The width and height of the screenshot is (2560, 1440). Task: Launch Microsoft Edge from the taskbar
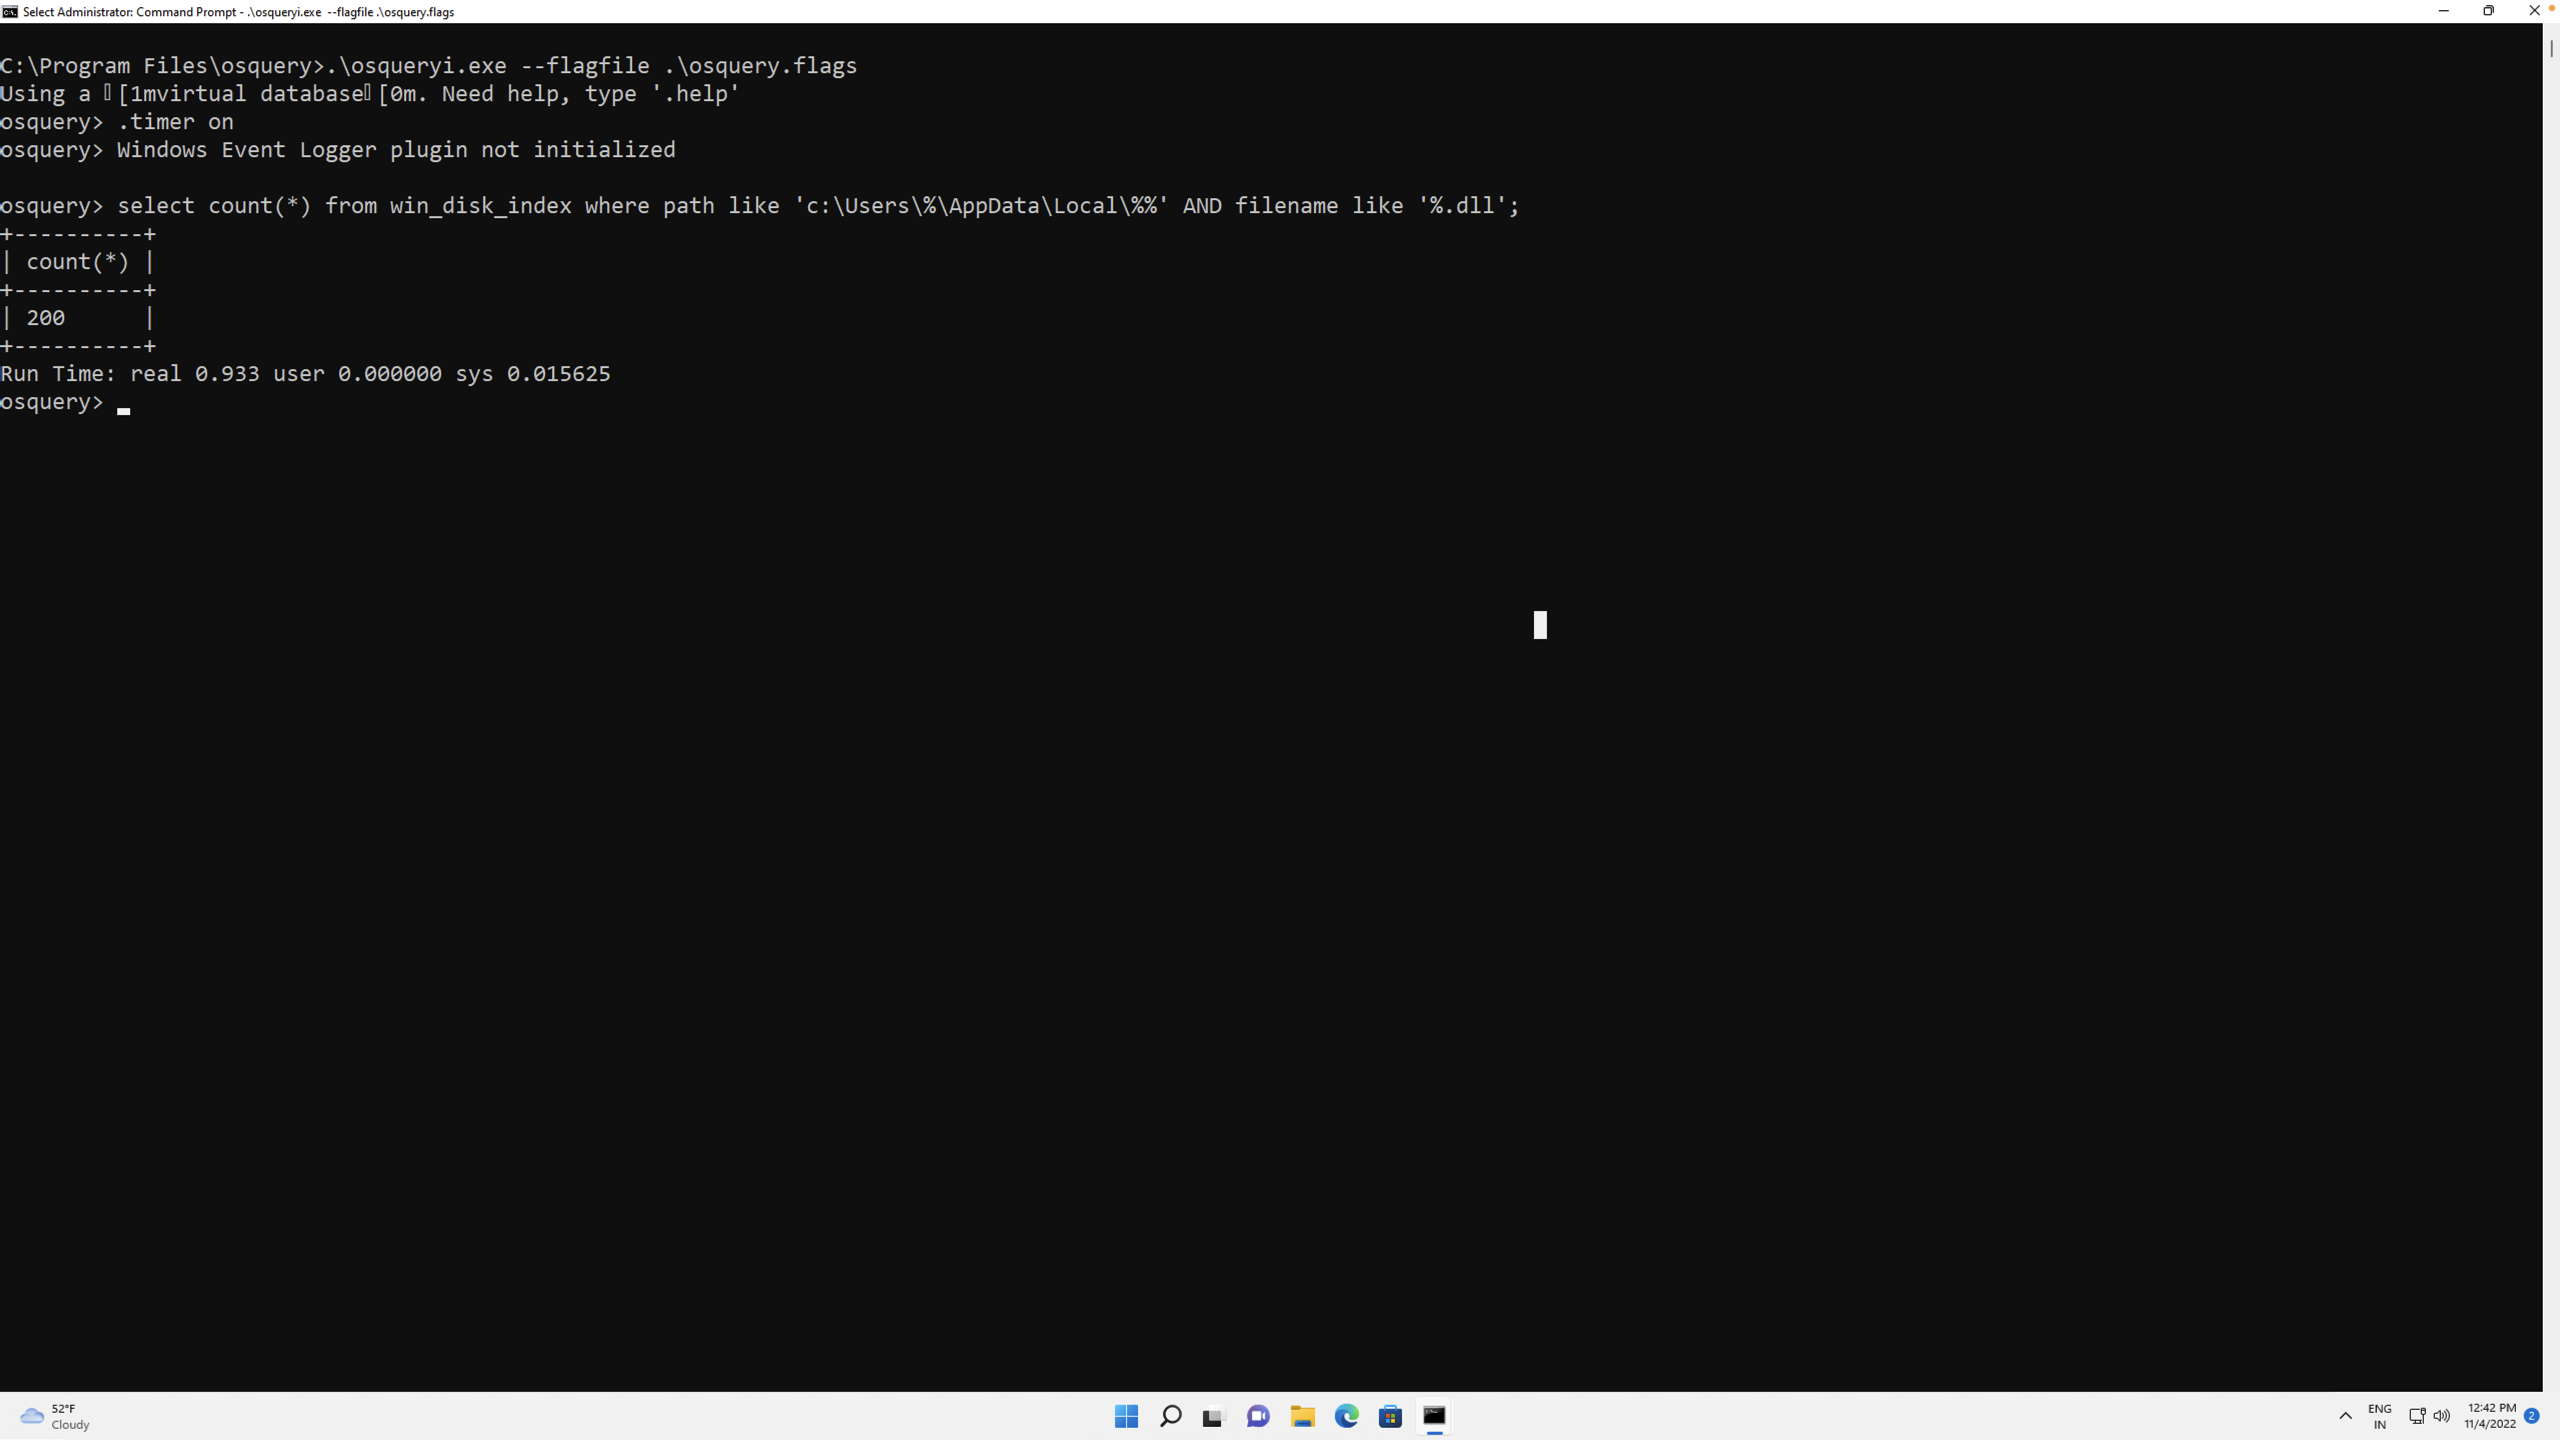click(x=1346, y=1416)
